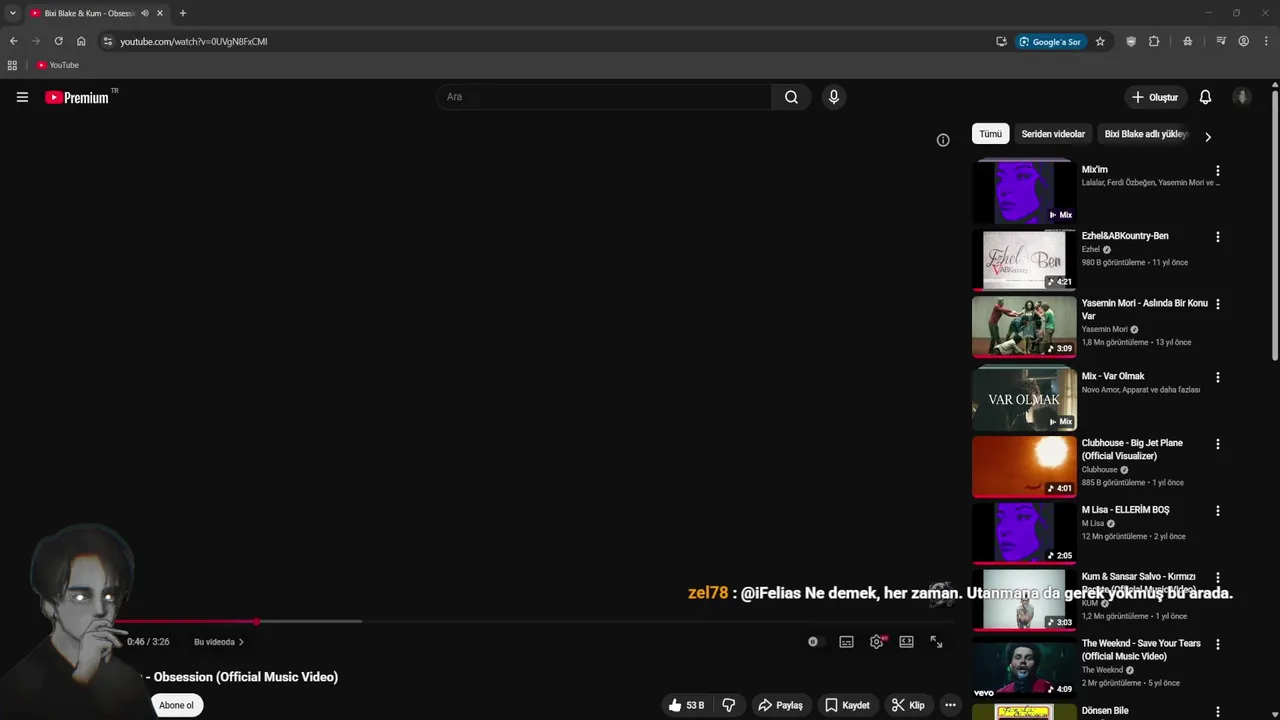Open the browser extensions puzzle icon
1280x720 pixels.
(x=1154, y=41)
